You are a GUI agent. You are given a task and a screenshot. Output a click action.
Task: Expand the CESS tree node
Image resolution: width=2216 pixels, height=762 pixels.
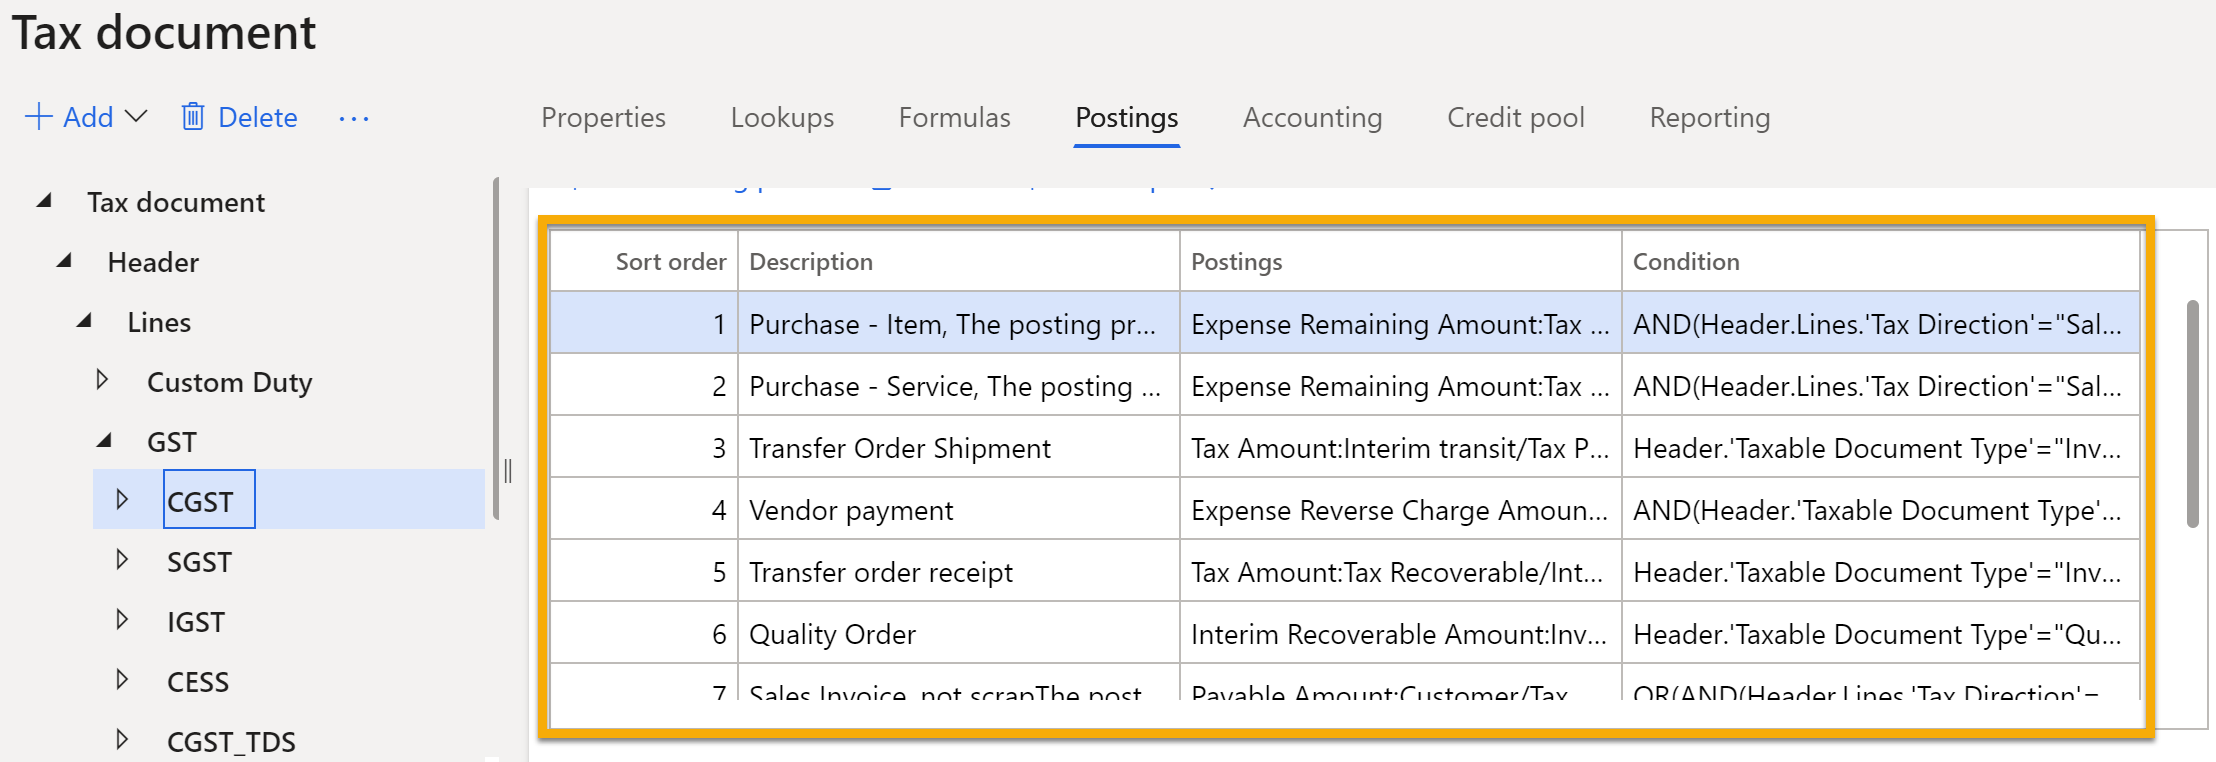pyautogui.click(x=122, y=680)
